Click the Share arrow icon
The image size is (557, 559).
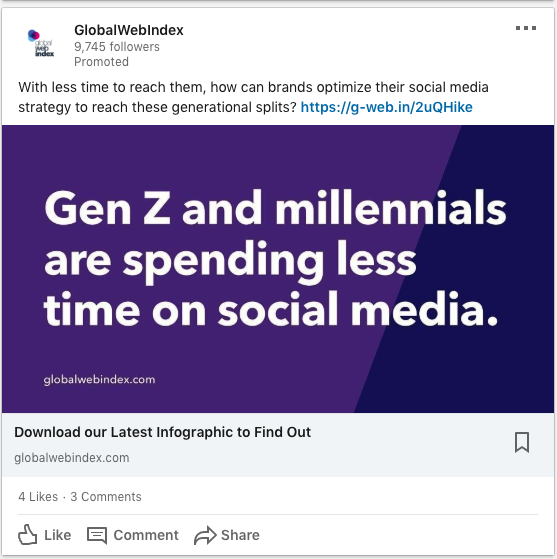pos(205,535)
